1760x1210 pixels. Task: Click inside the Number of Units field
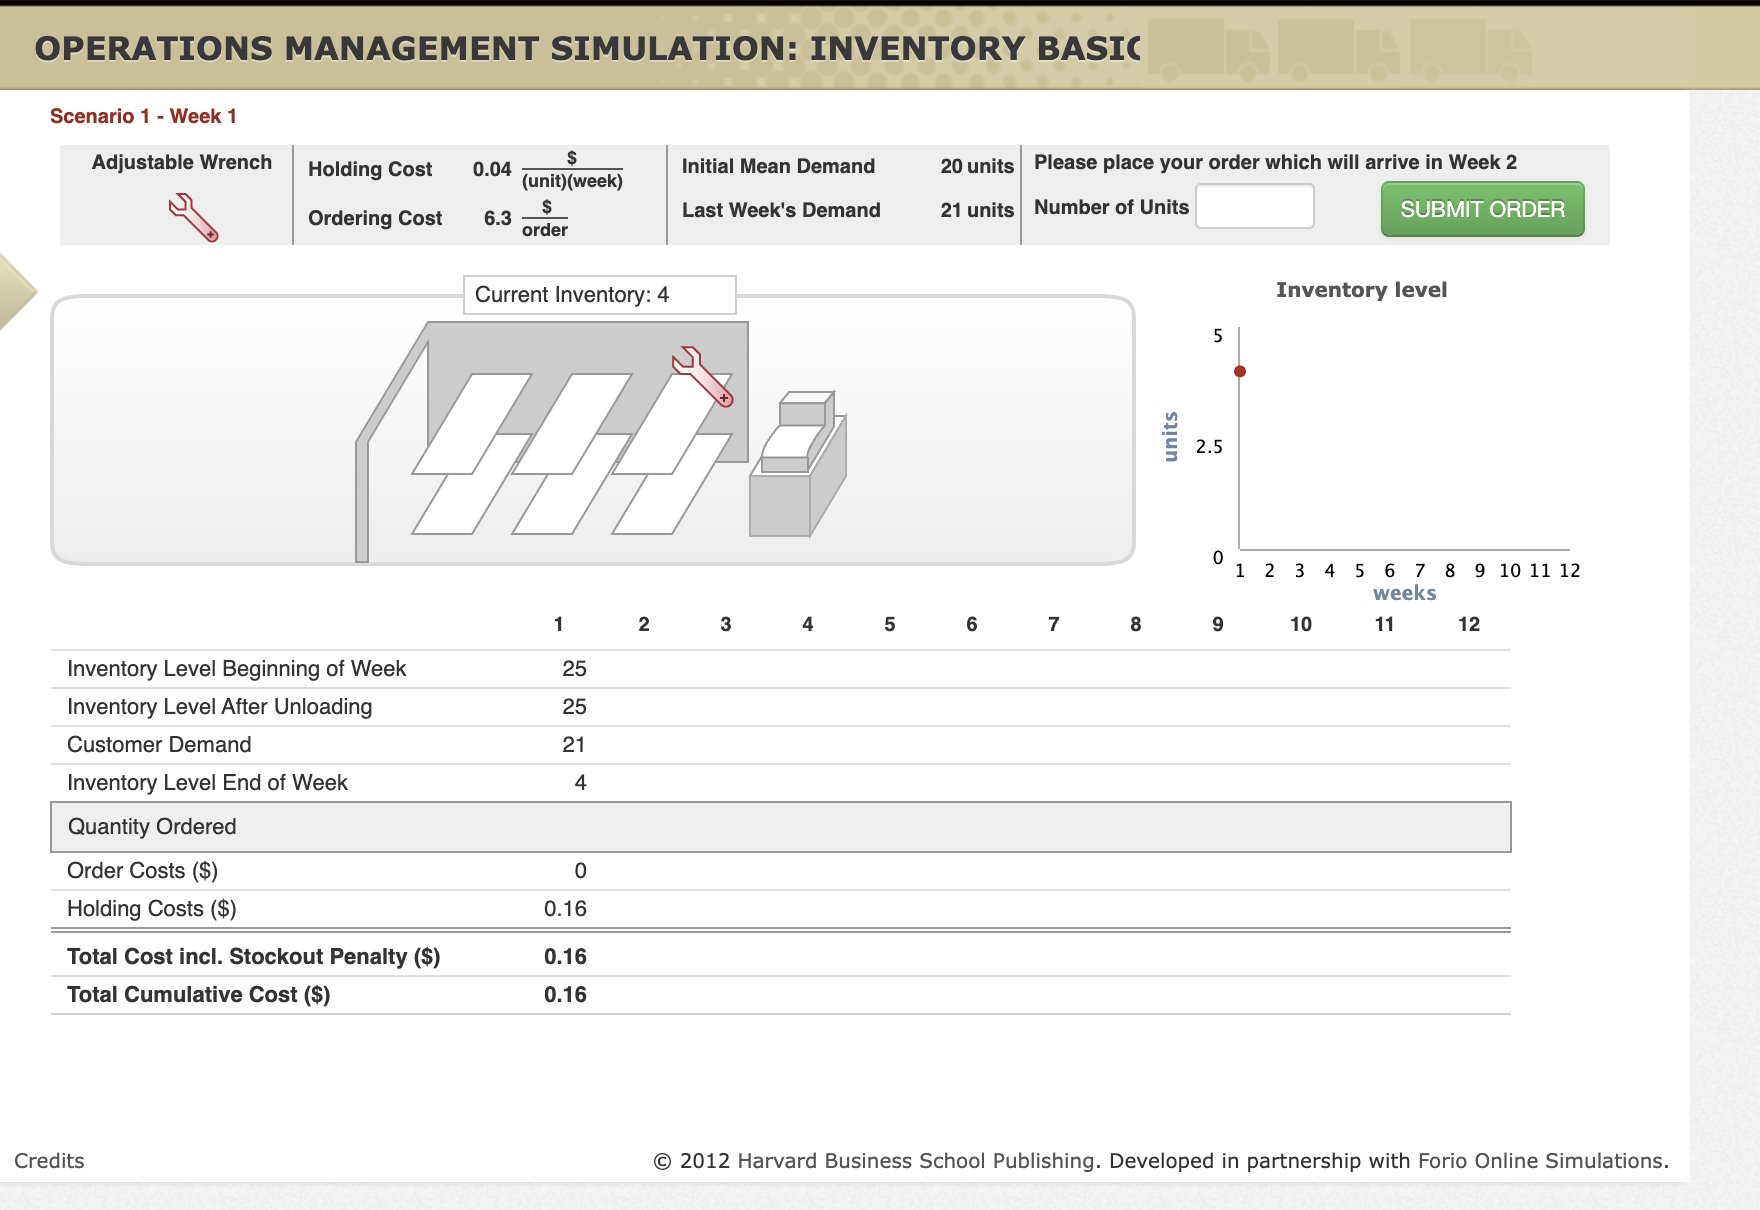pyautogui.click(x=1255, y=206)
